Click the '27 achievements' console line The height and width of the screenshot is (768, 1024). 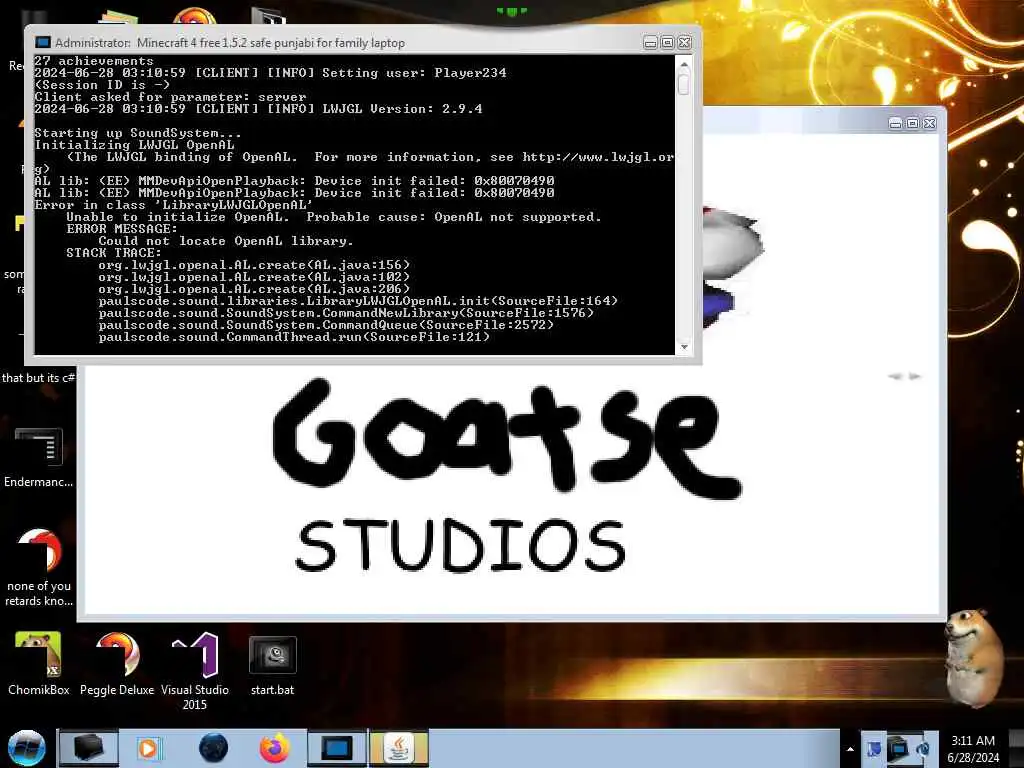93,61
